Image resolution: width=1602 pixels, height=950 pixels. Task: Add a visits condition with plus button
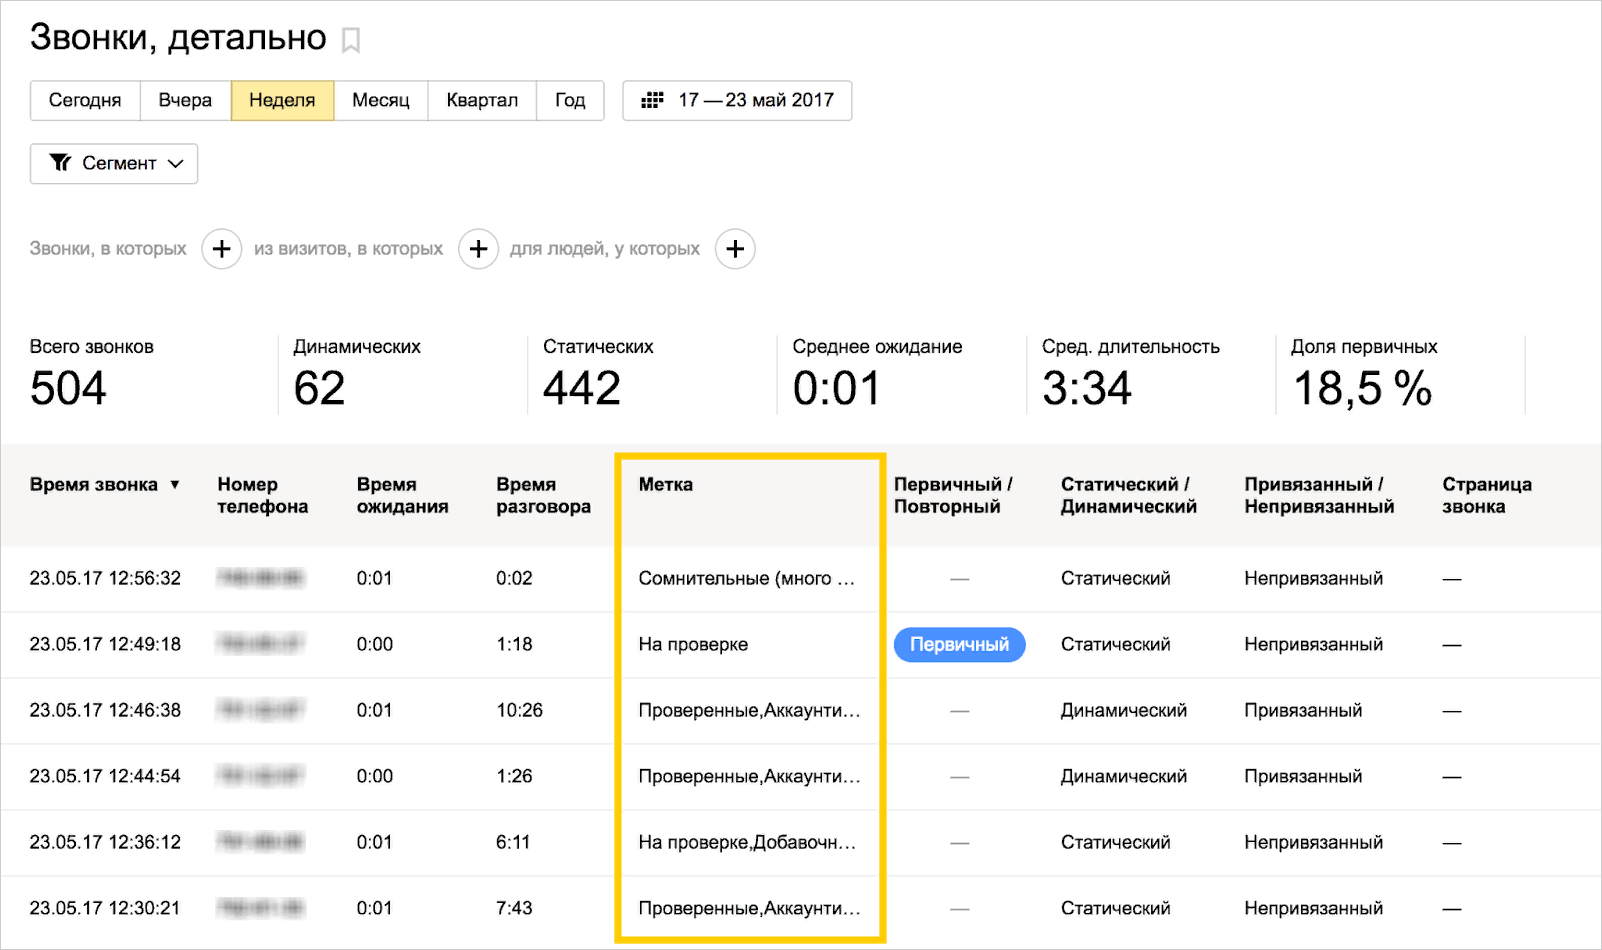[x=478, y=249]
